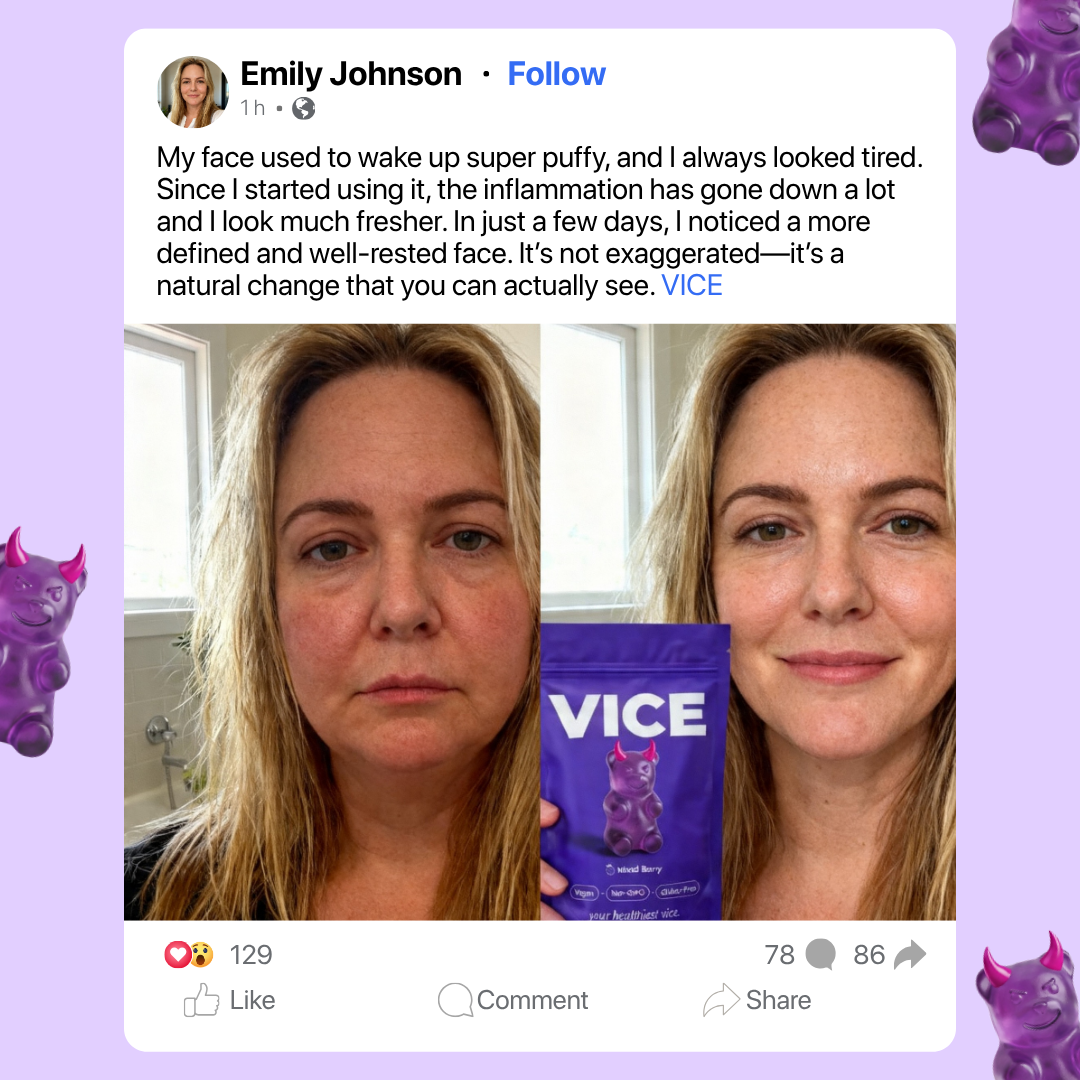Click the public globe privacy icon
Viewport: 1080px width, 1080px height.
click(x=304, y=108)
